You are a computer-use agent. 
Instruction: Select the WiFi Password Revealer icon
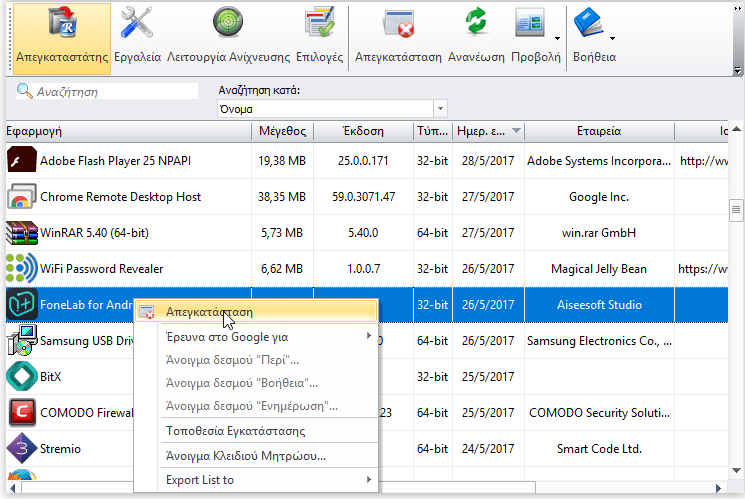click(x=22, y=269)
